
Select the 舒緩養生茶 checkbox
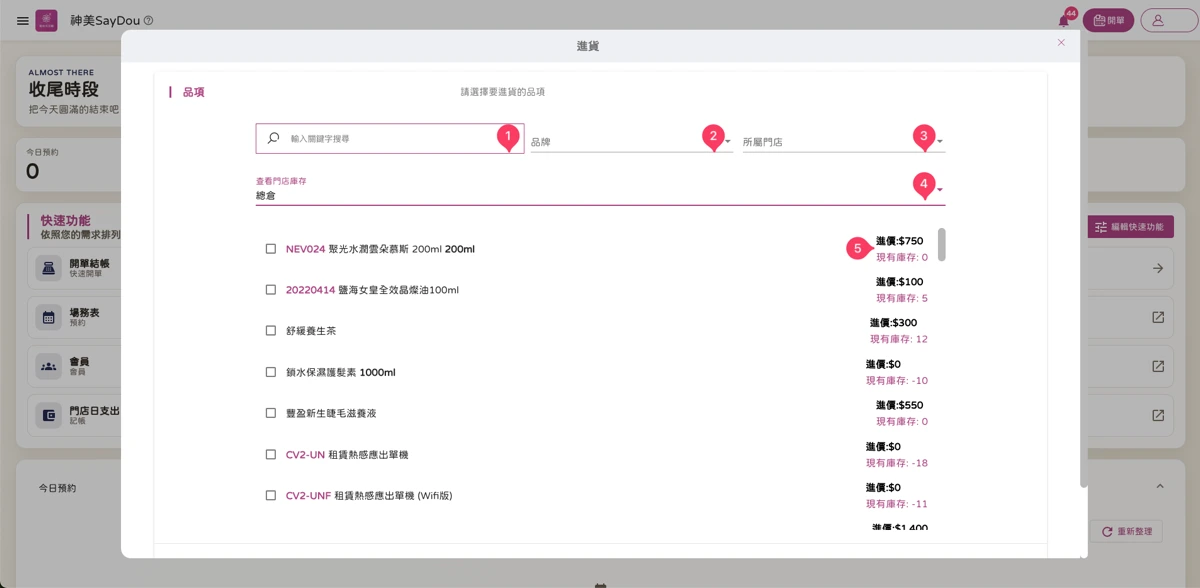[271, 331]
